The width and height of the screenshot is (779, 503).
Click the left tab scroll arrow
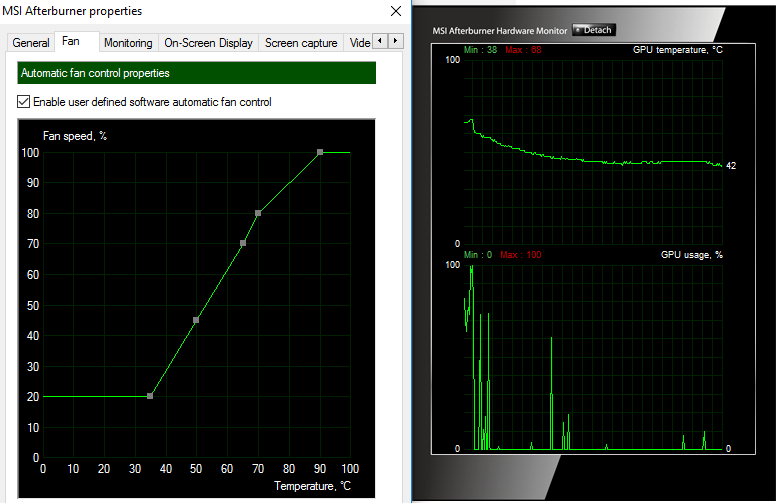(380, 41)
